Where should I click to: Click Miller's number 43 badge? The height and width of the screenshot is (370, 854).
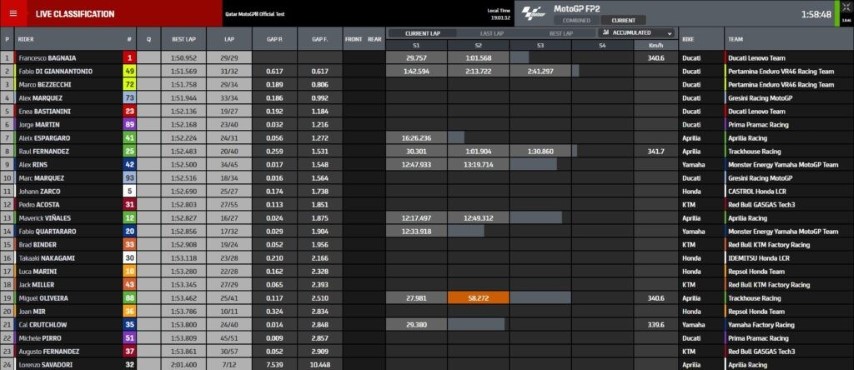[130, 285]
